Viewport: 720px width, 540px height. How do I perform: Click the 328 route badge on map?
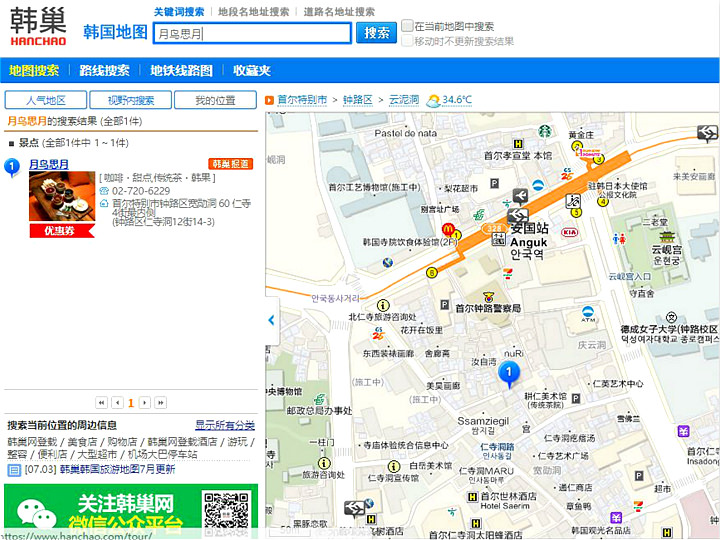(494, 228)
